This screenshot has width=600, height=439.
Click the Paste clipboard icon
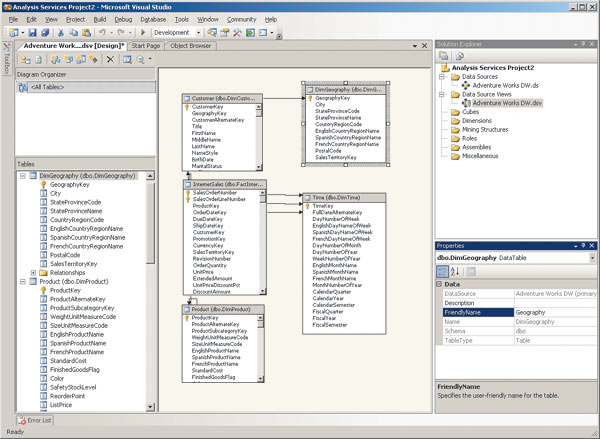pyautogui.click(x=86, y=33)
